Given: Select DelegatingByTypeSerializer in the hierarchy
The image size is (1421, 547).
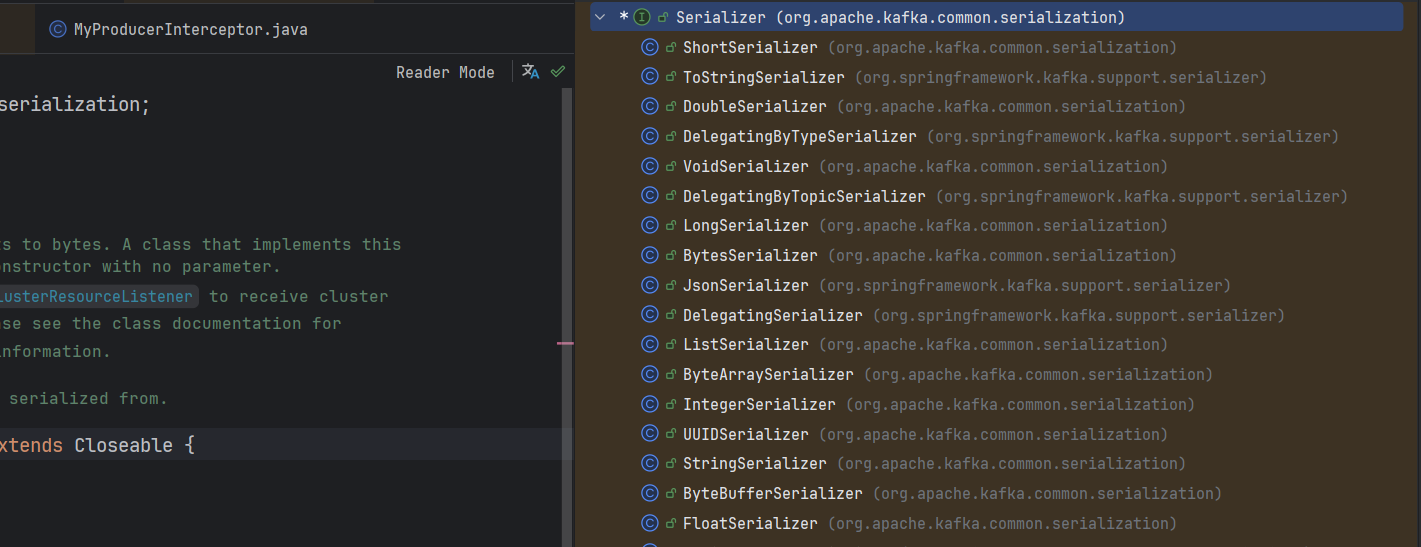Looking at the screenshot, I should click(800, 136).
